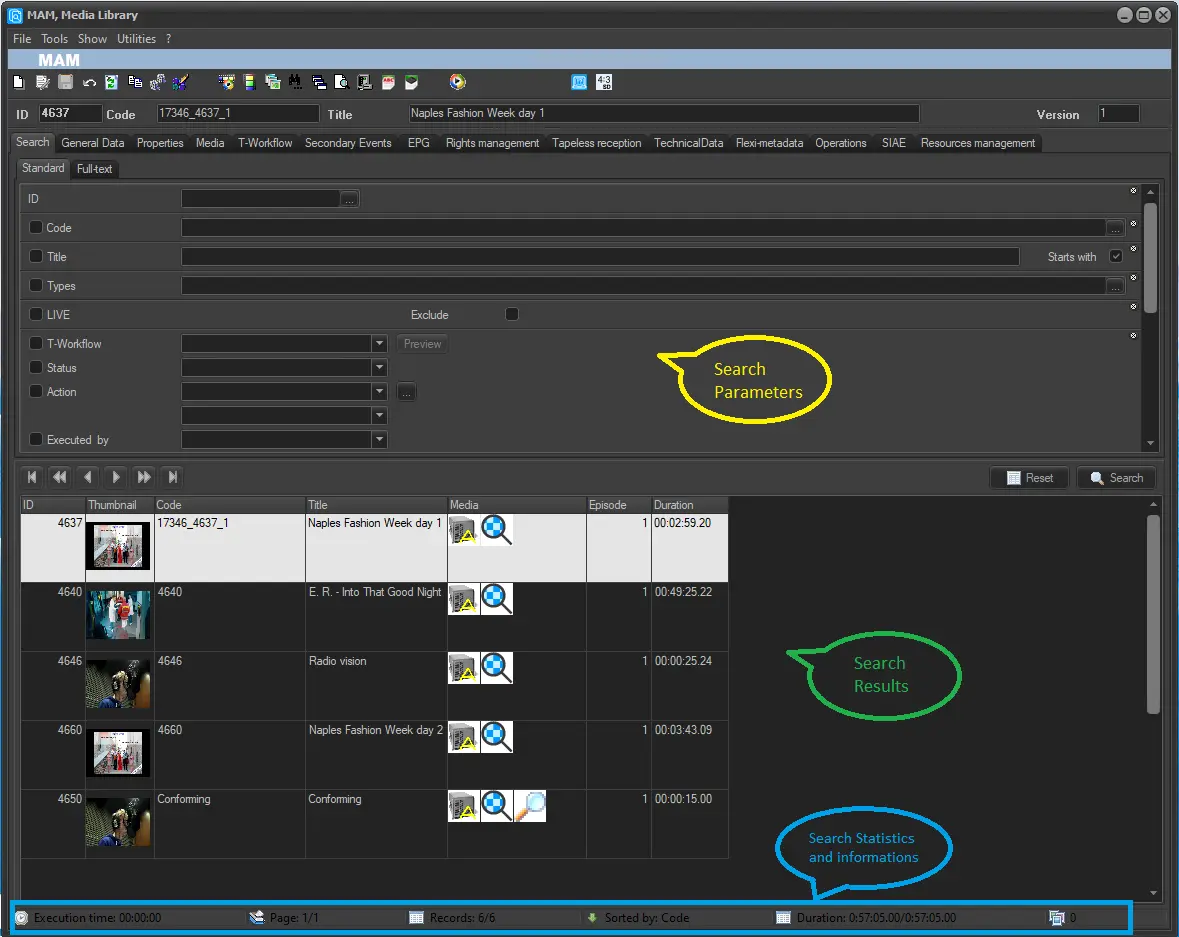1179x937 pixels.
Task: Open magnifier preview for Radio vision row
Action: point(497,668)
